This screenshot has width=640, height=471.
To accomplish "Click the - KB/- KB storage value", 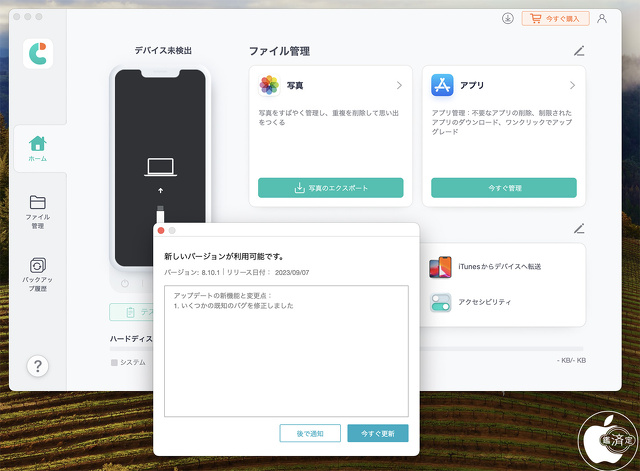I will pyautogui.click(x=571, y=360).
